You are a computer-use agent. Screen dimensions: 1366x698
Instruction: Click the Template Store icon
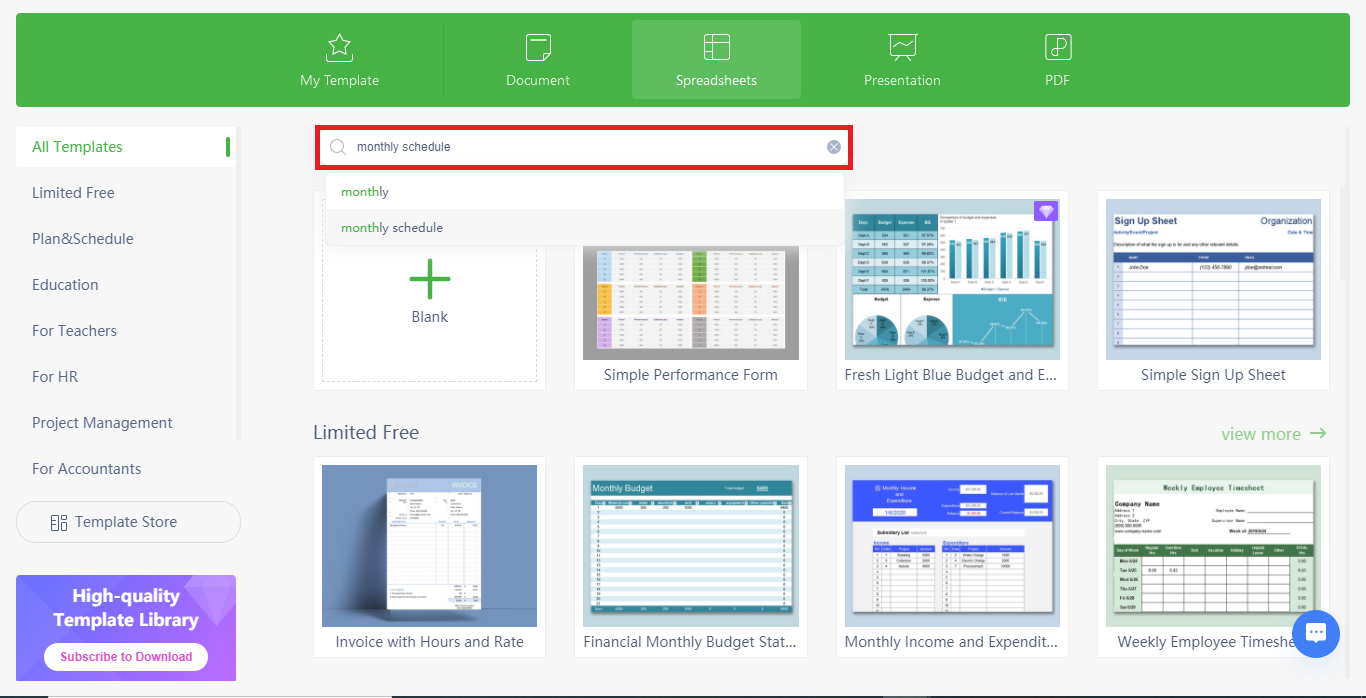58,522
